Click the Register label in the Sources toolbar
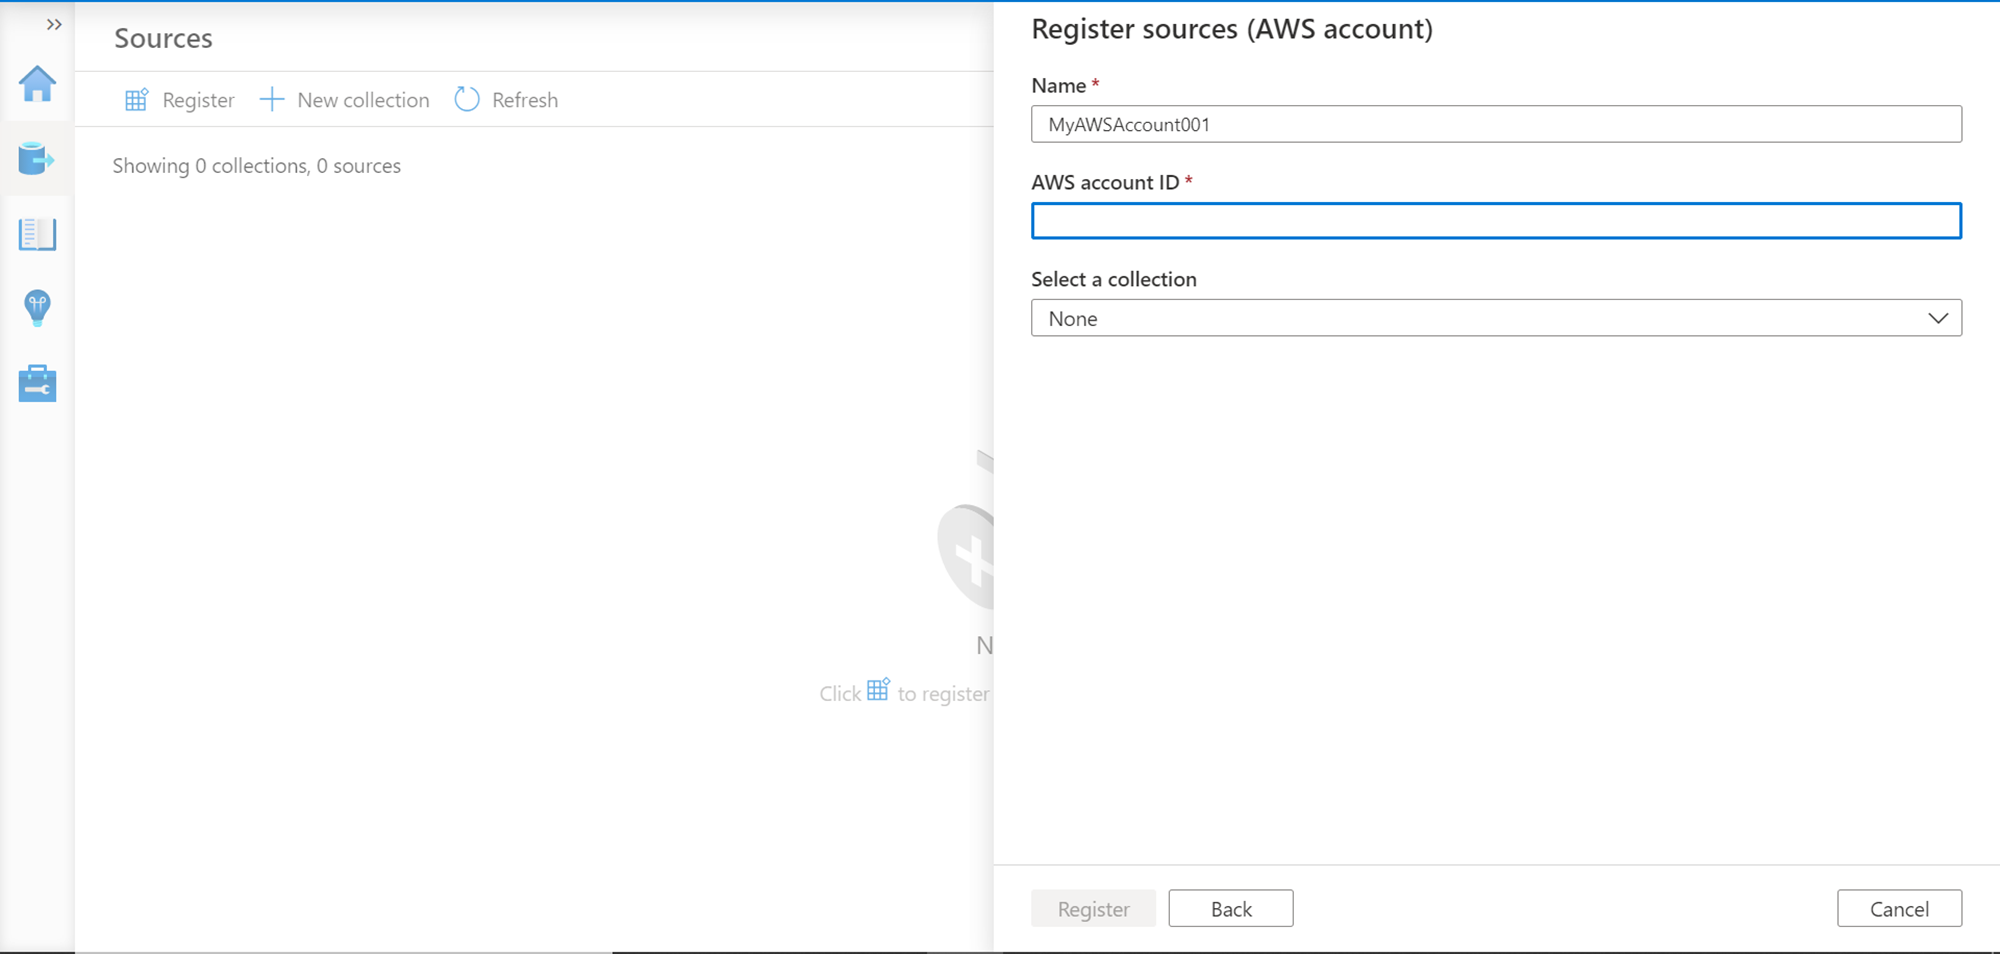This screenshot has height=954, width=2000. [198, 100]
